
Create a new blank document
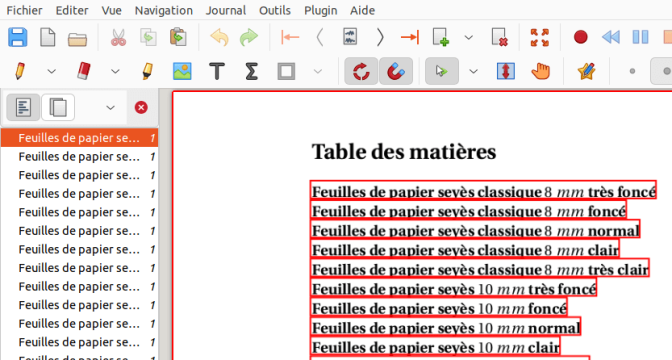coord(48,37)
